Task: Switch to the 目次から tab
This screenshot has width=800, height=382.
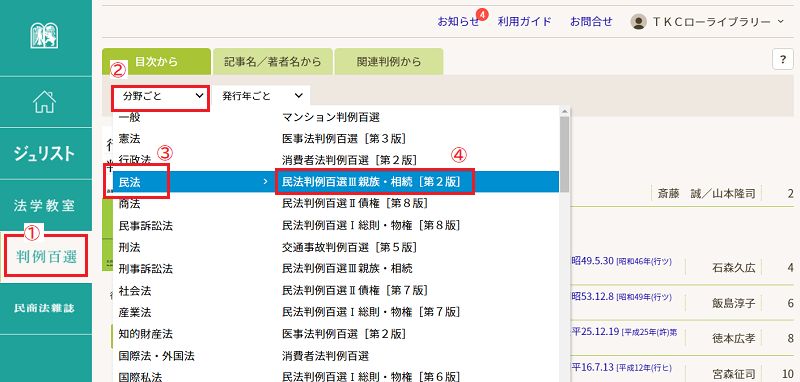Action: 156,62
